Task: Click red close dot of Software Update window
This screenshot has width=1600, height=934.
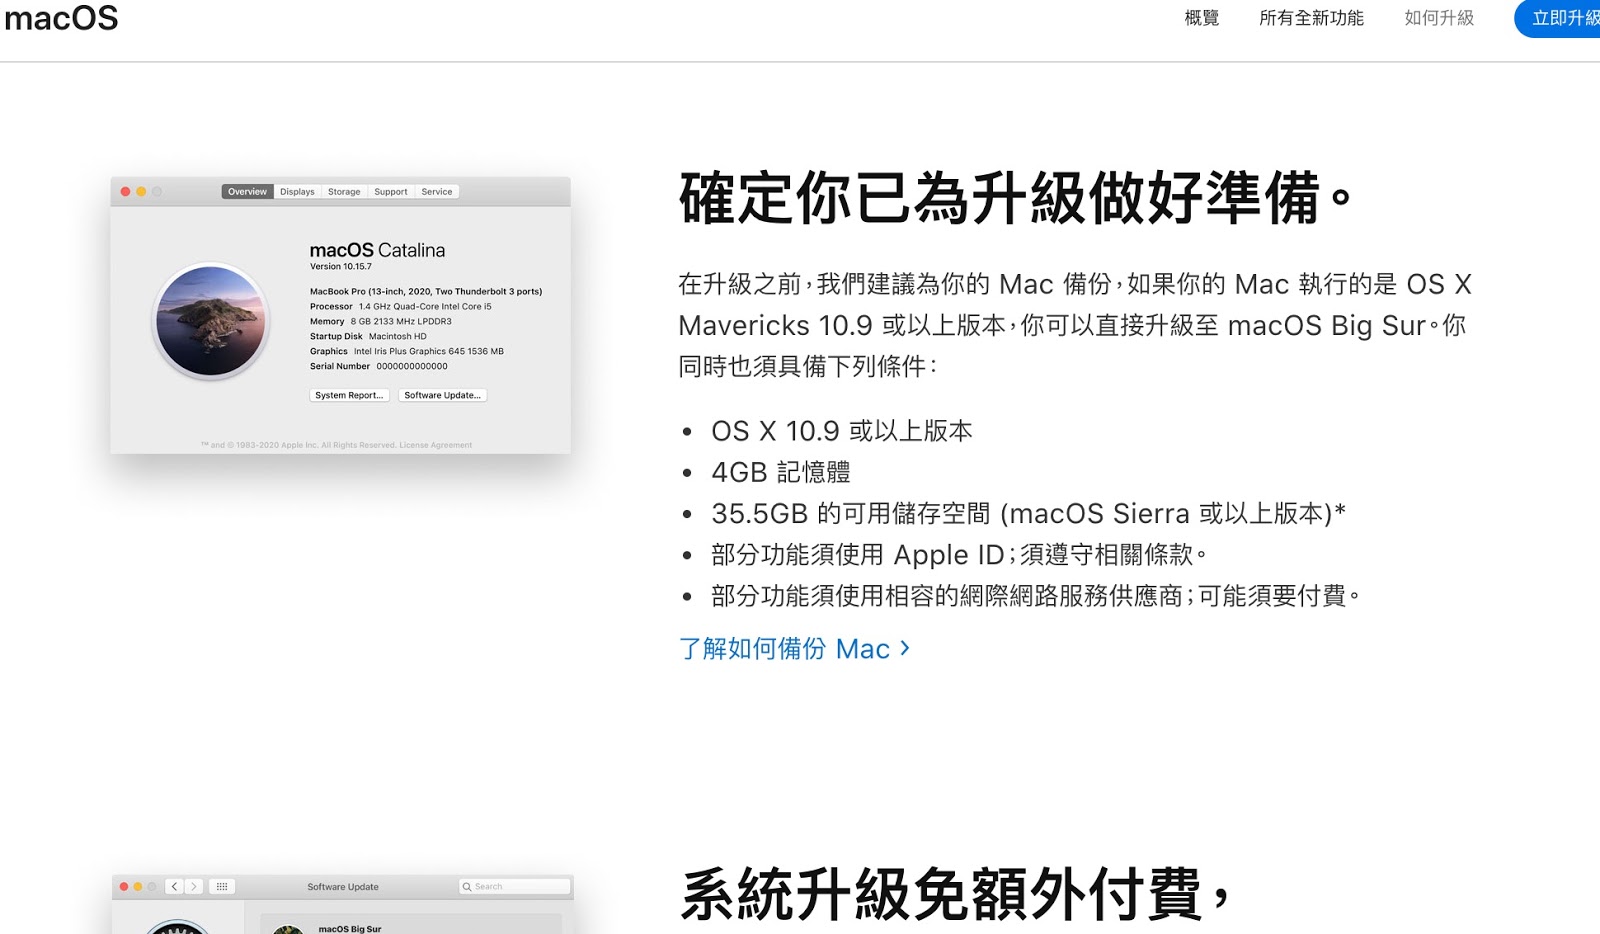Action: click(124, 886)
